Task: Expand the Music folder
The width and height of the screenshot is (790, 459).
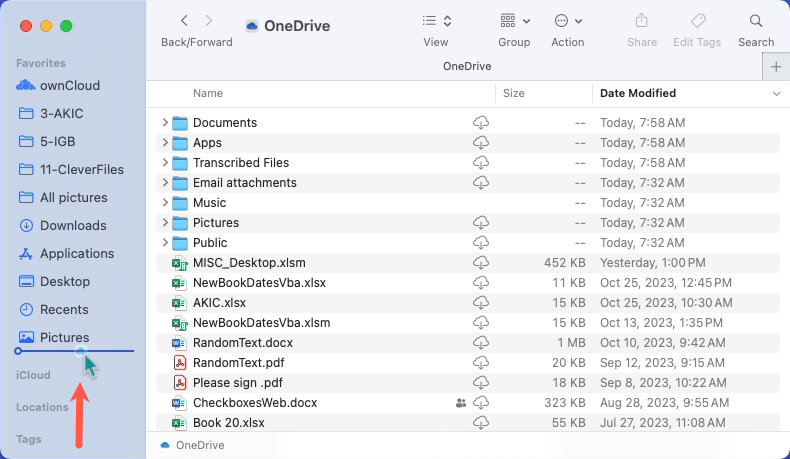Action: click(x=165, y=203)
